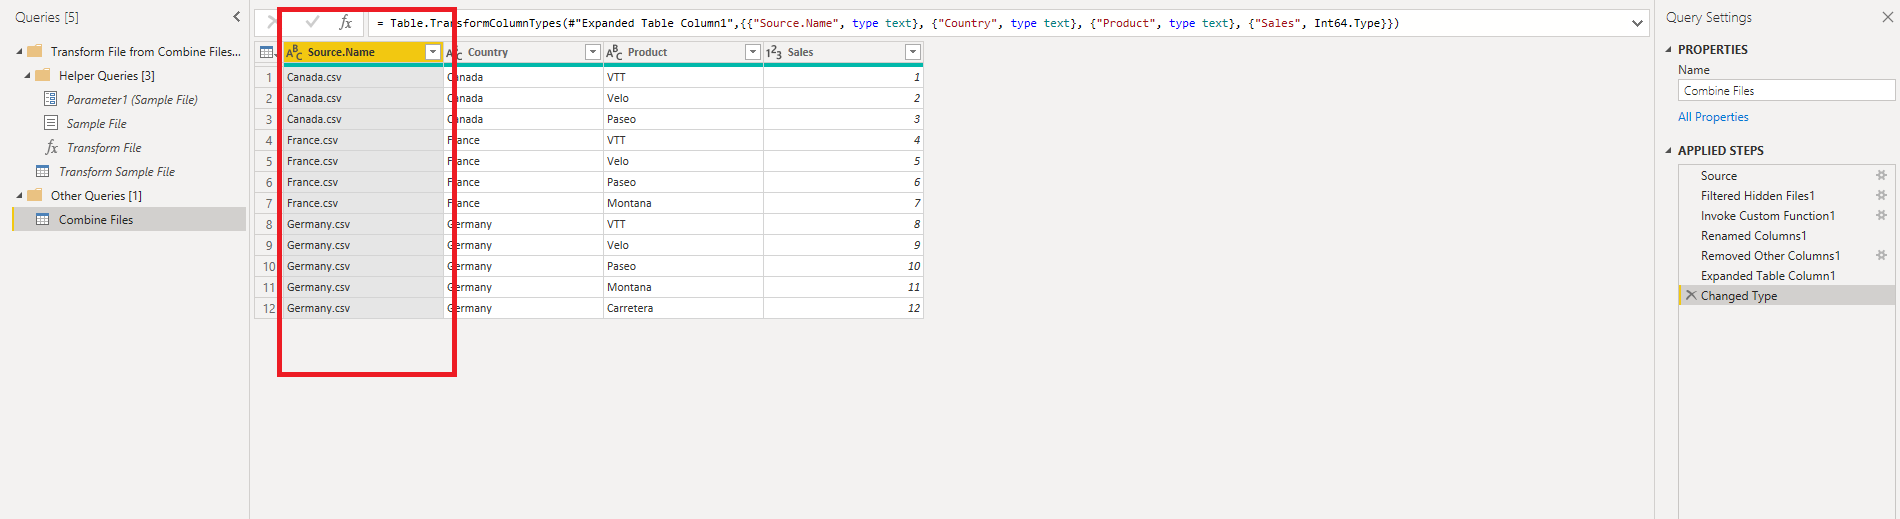Screen dimensions: 1900x519
Task: Click the Paseo cell in row 3
Action: pos(683,119)
